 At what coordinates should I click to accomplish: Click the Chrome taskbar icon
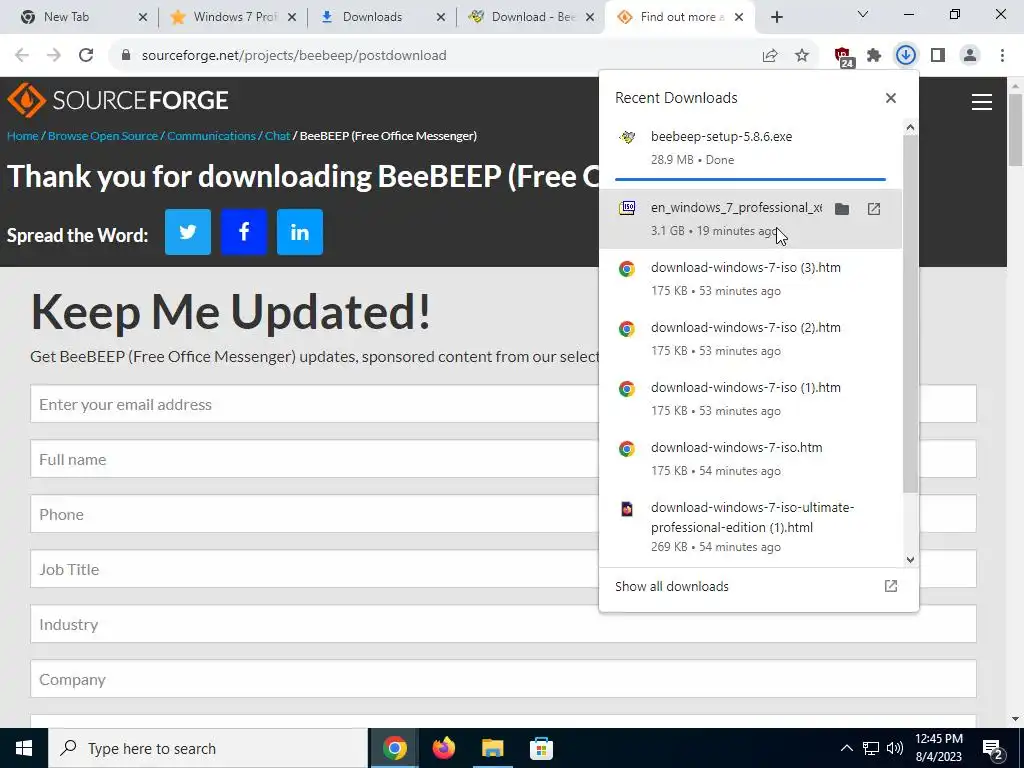coord(394,748)
